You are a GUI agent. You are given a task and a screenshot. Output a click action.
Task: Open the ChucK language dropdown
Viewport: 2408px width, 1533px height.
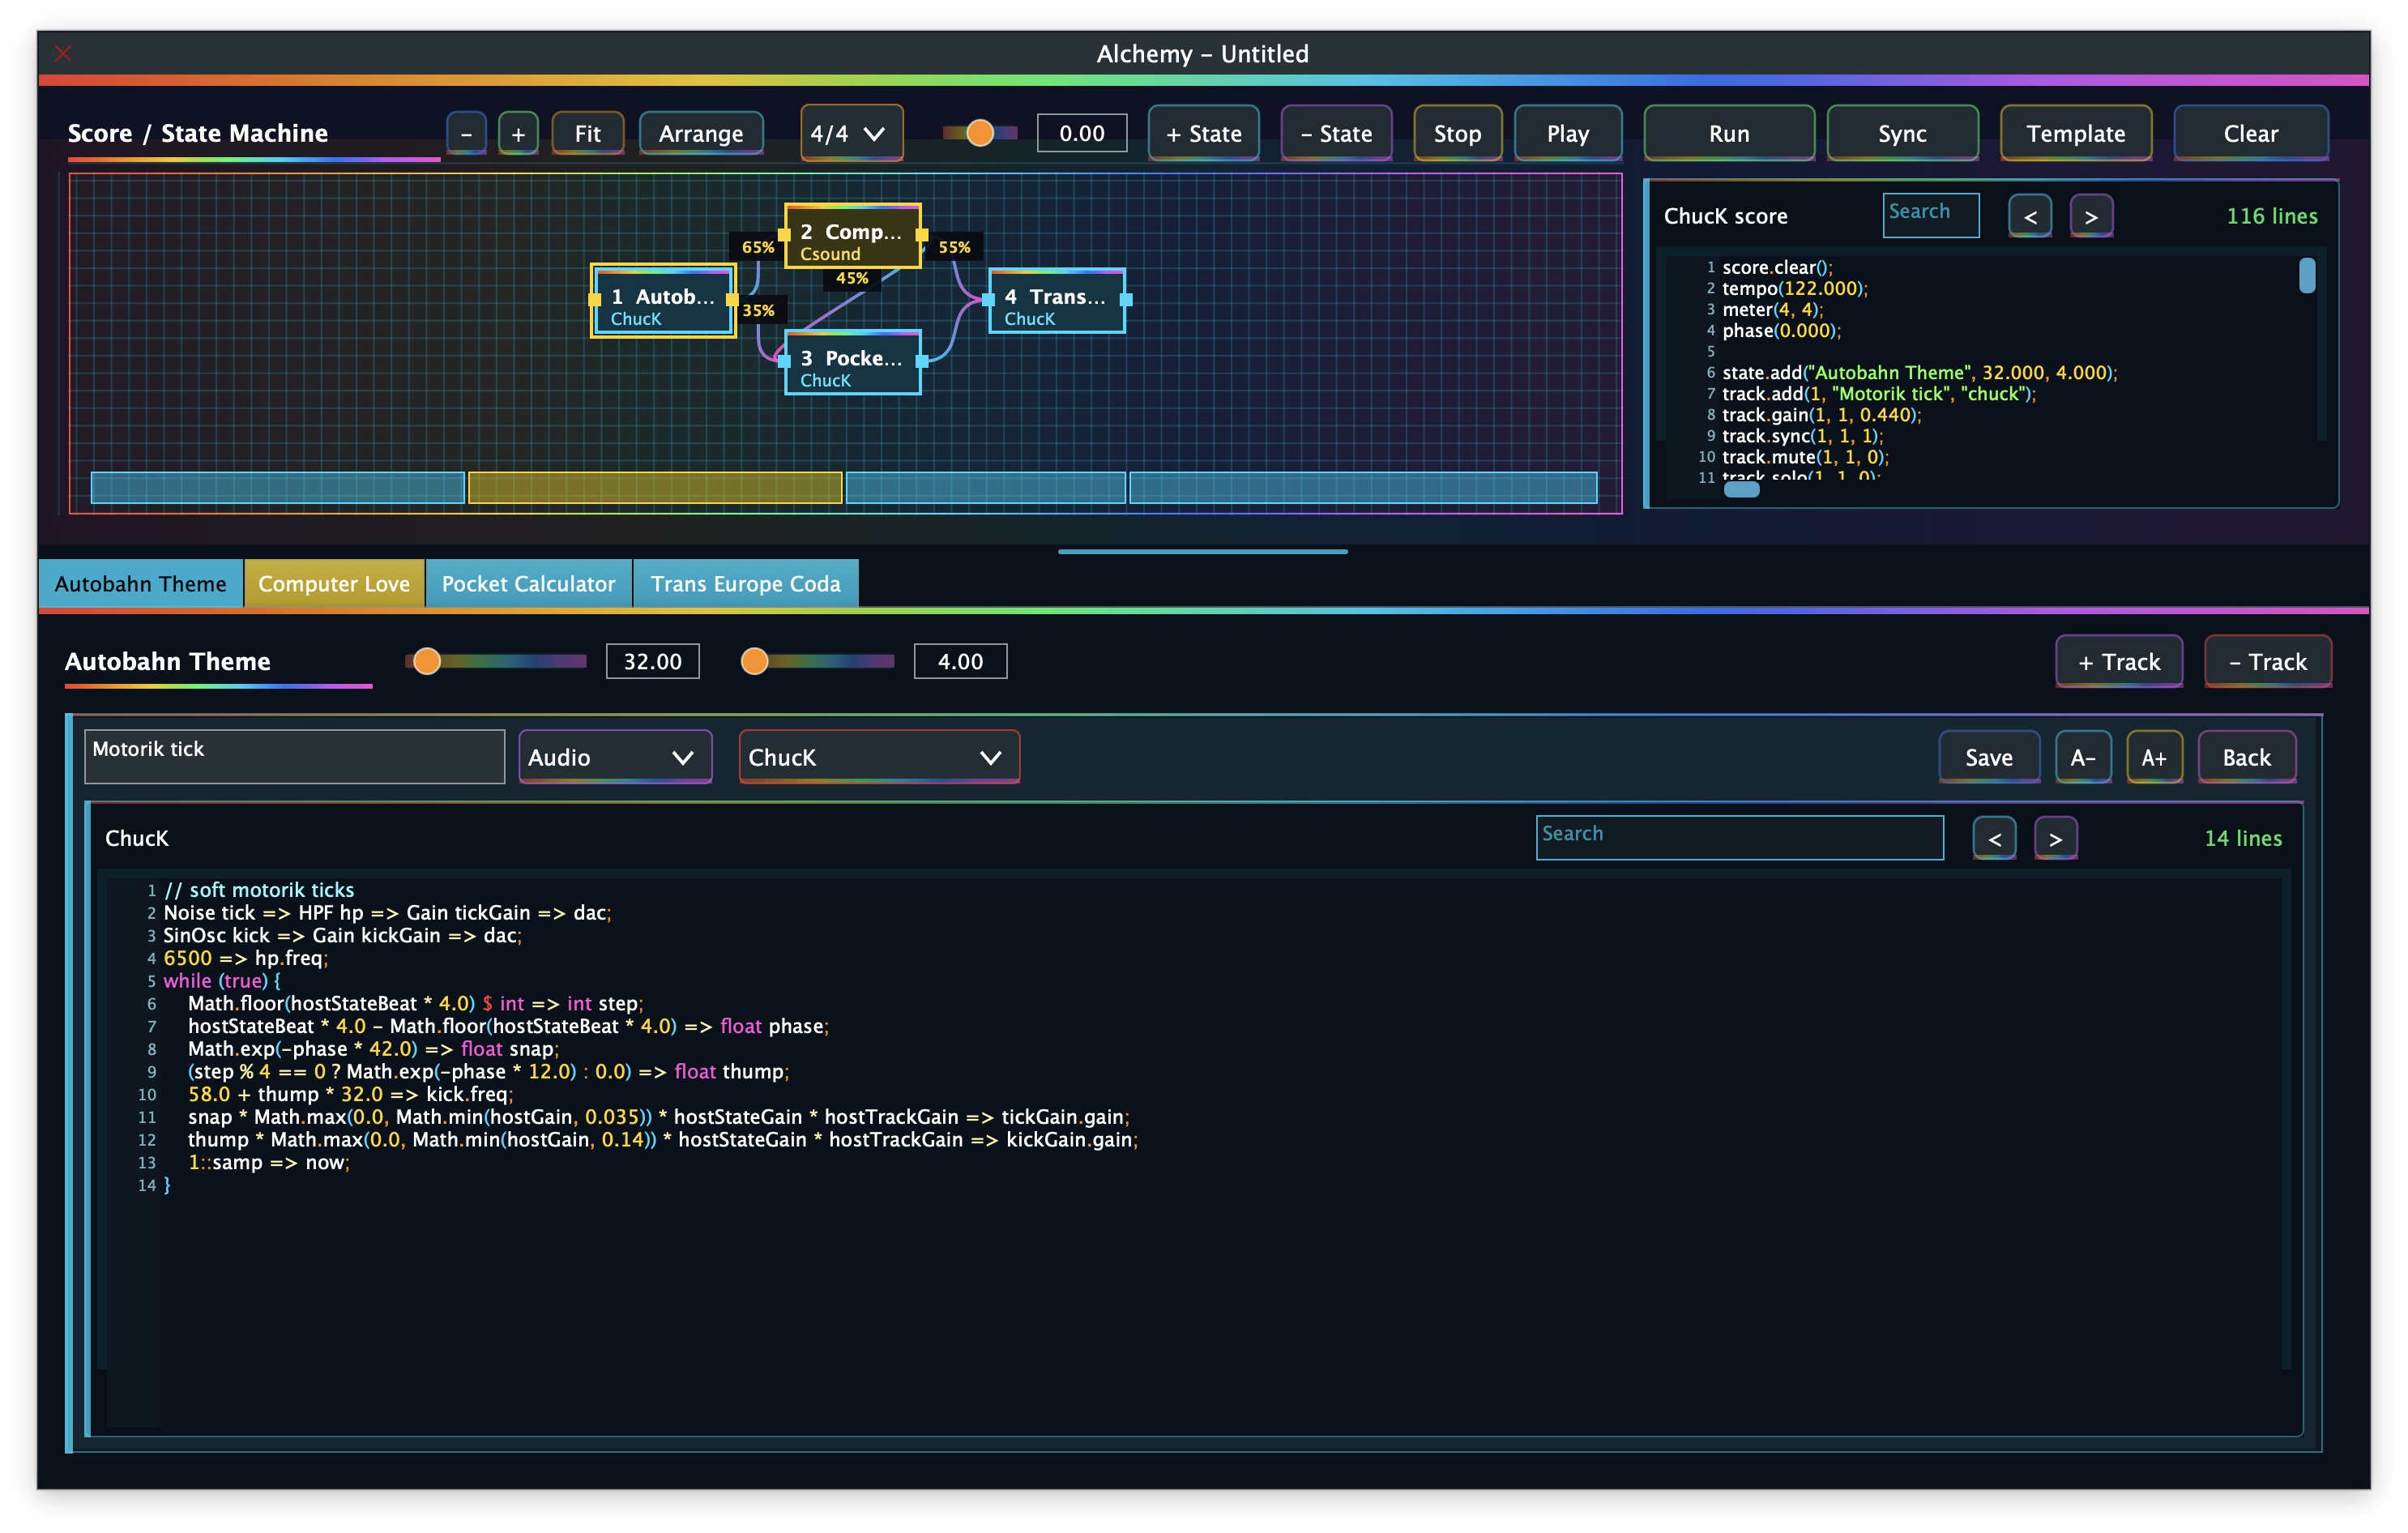[879, 757]
